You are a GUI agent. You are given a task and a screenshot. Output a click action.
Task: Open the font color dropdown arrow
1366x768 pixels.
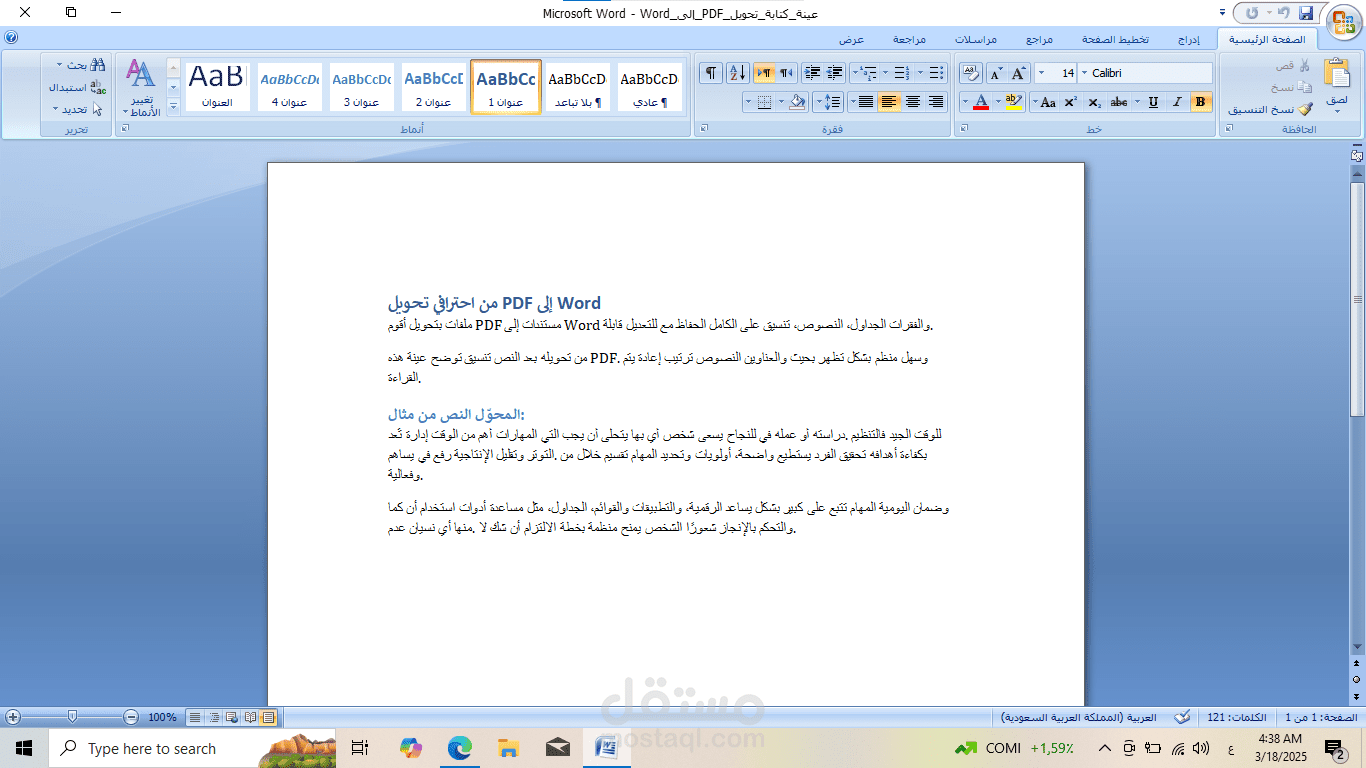(965, 102)
